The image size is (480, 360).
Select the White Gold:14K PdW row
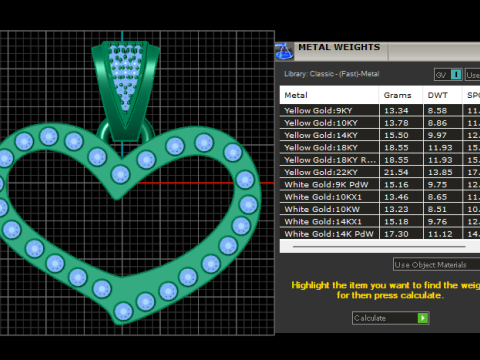pos(380,233)
